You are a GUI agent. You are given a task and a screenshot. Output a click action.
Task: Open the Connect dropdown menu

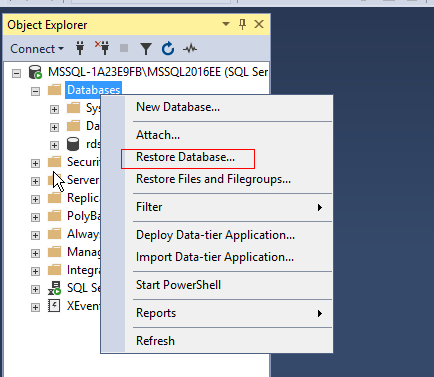click(x=37, y=49)
